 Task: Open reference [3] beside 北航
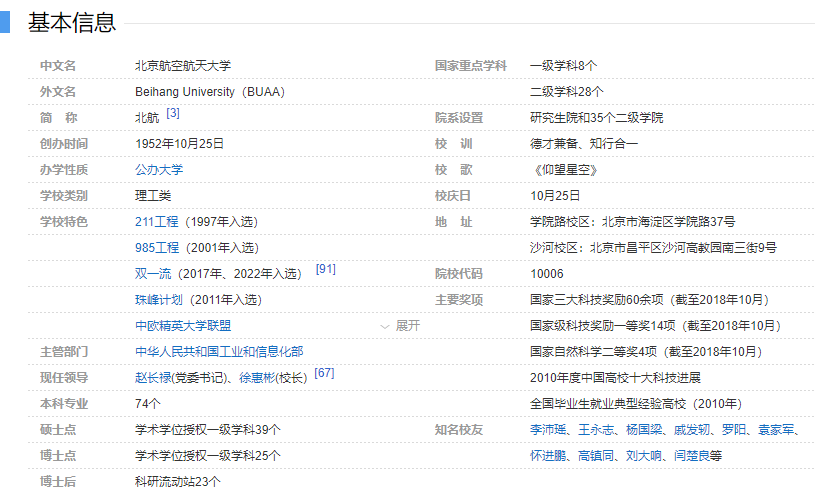[x=173, y=114]
